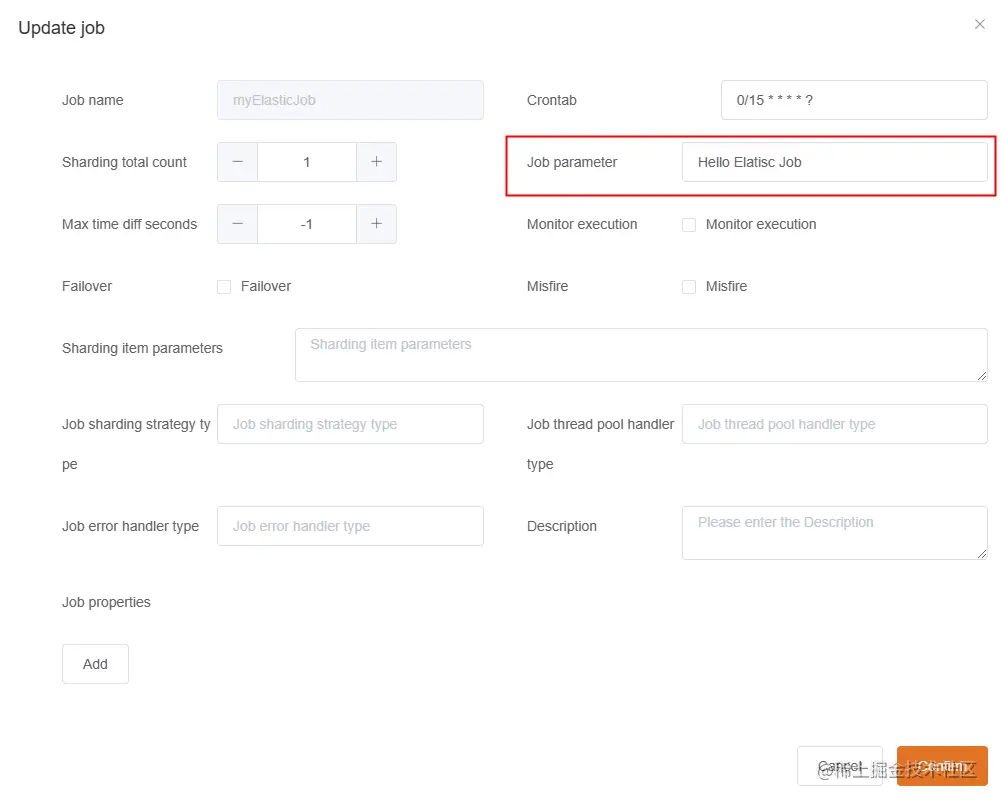Screen dimensions: 1000x803
Task: Click the Failover checkbox label text
Action: (x=266, y=286)
